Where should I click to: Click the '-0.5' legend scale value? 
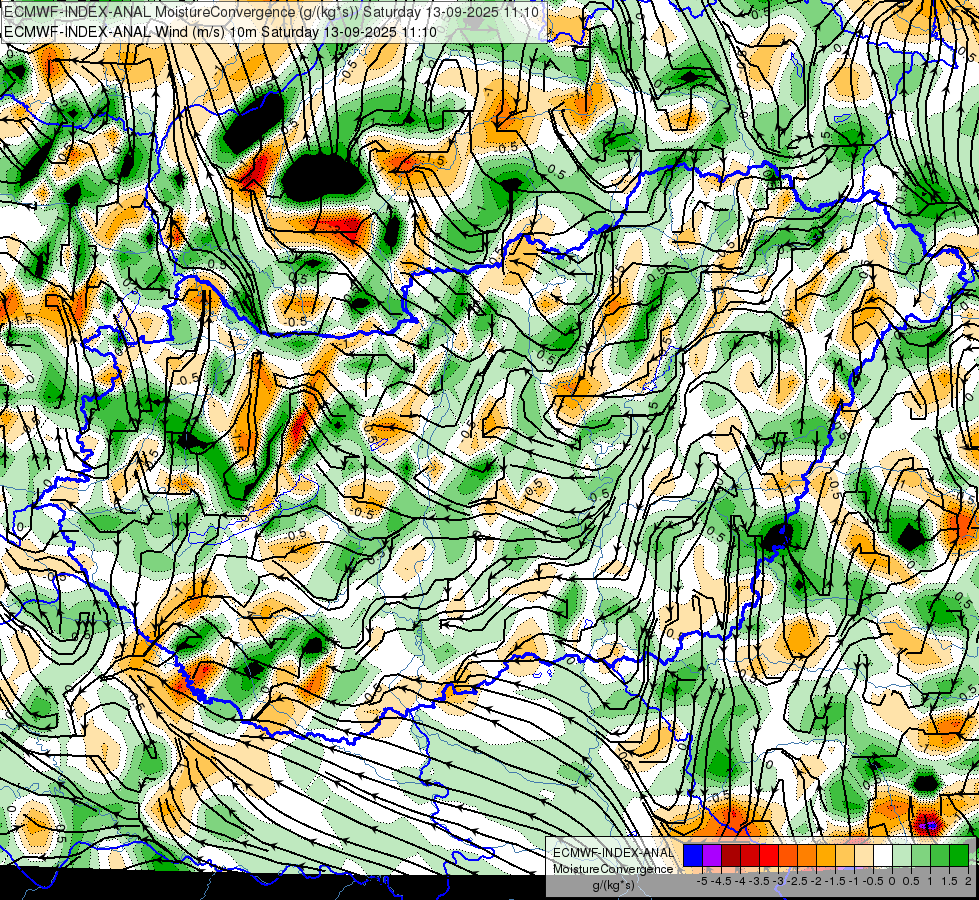point(873,881)
